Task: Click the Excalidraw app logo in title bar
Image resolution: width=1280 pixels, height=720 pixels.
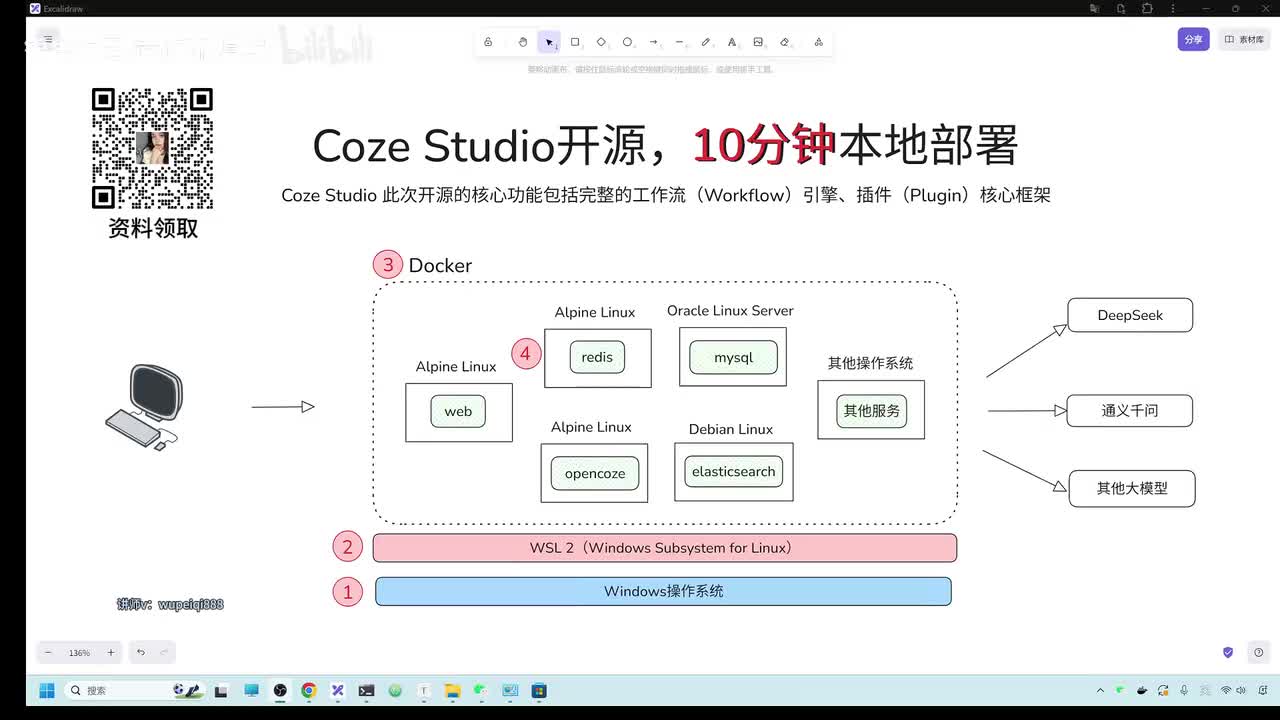Action: pos(35,8)
